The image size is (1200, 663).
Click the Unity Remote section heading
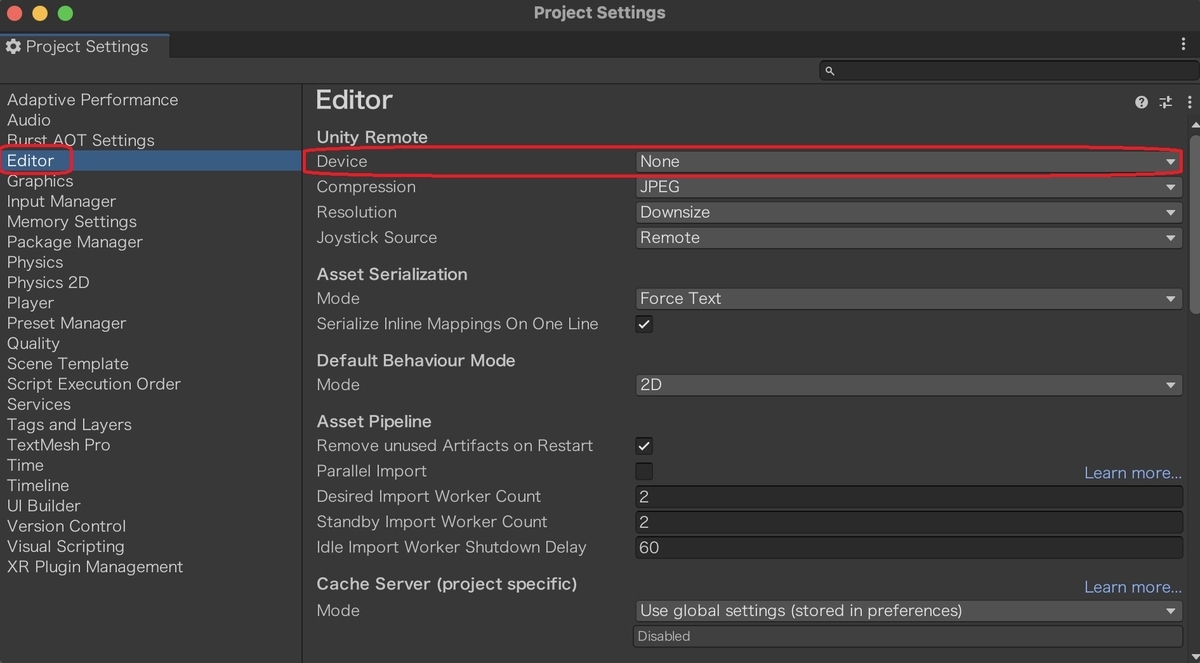372,137
